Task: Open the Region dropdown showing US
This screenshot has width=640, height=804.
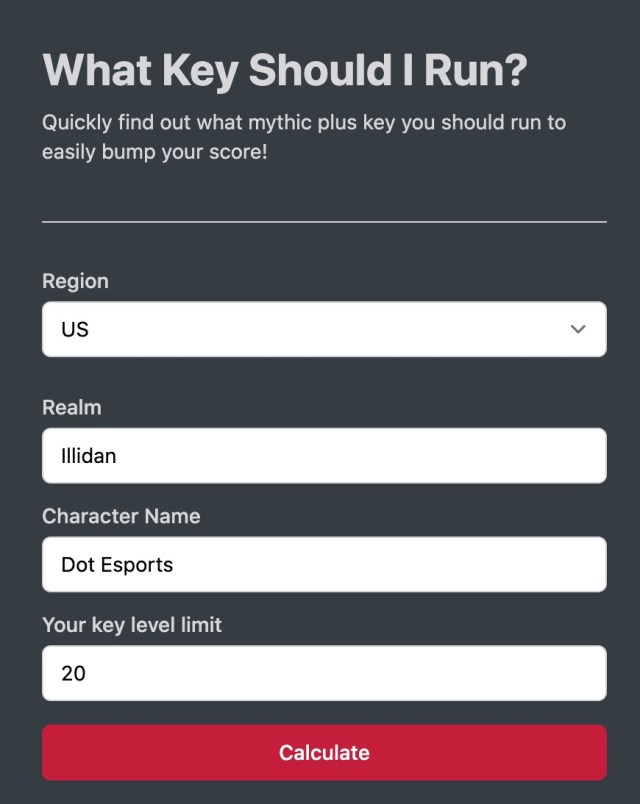Action: (x=324, y=329)
